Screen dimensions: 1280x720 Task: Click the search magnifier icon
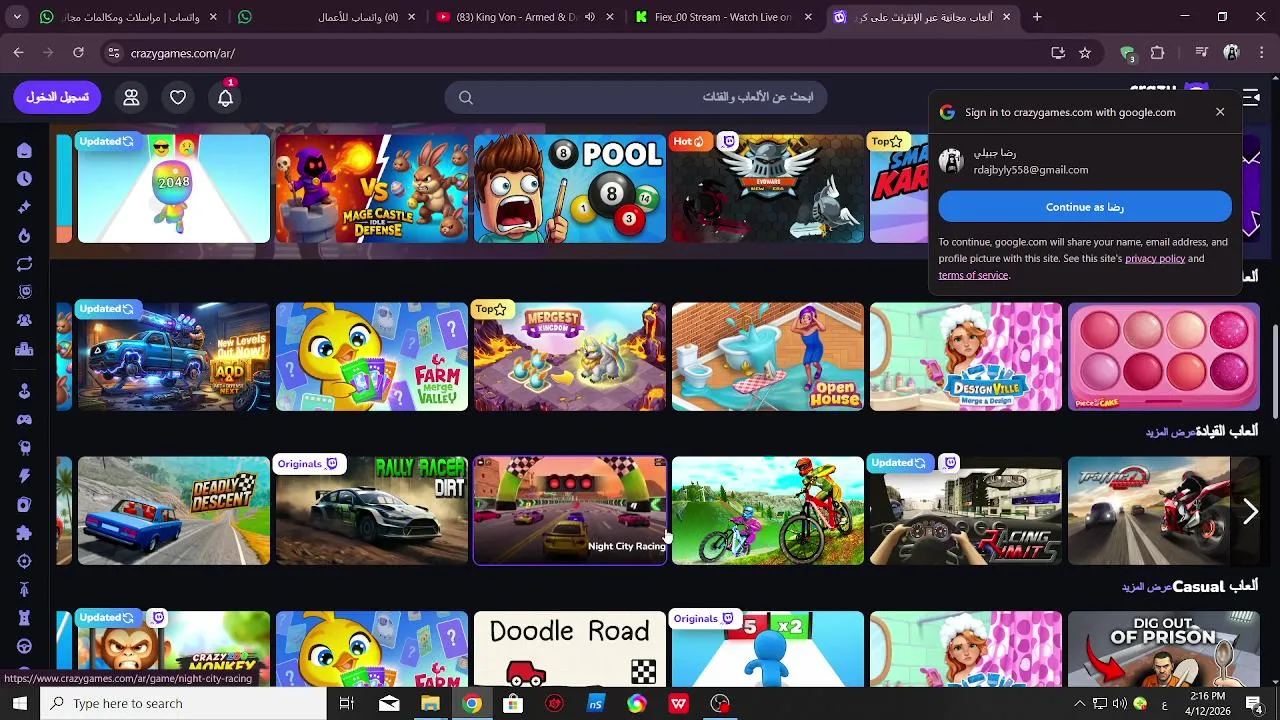tap(466, 97)
